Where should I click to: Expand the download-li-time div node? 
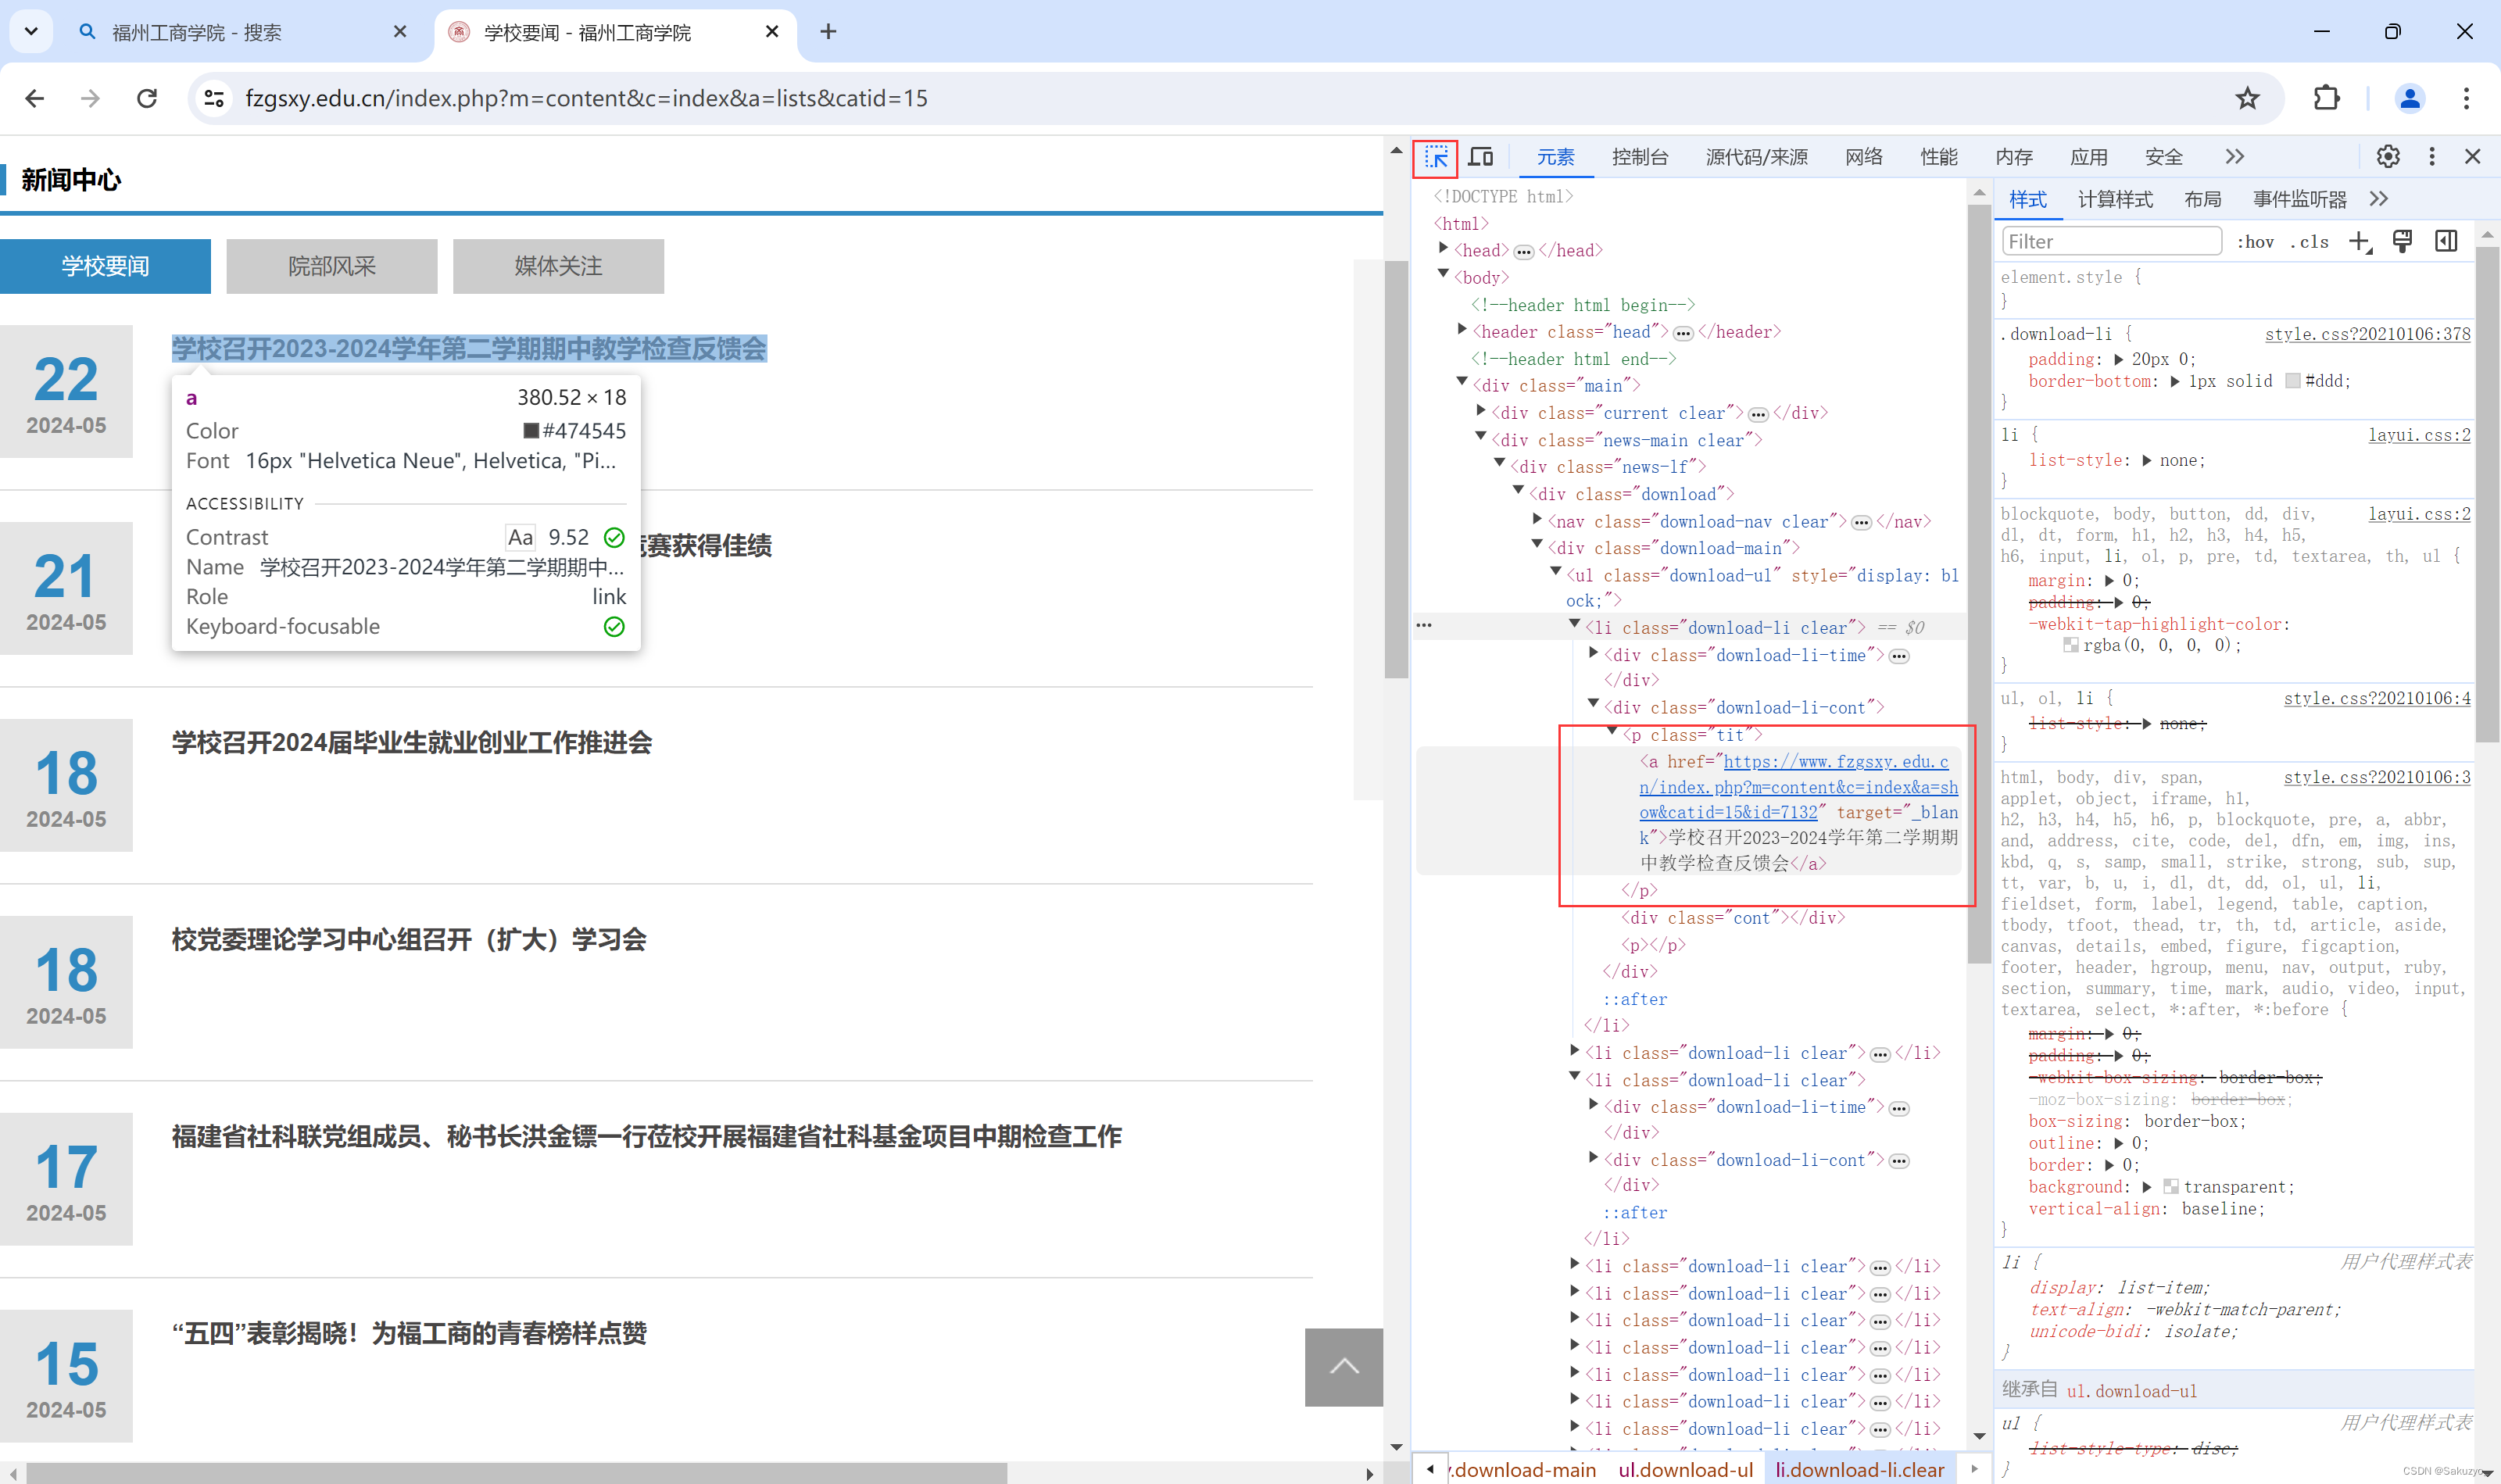pyautogui.click(x=1593, y=653)
